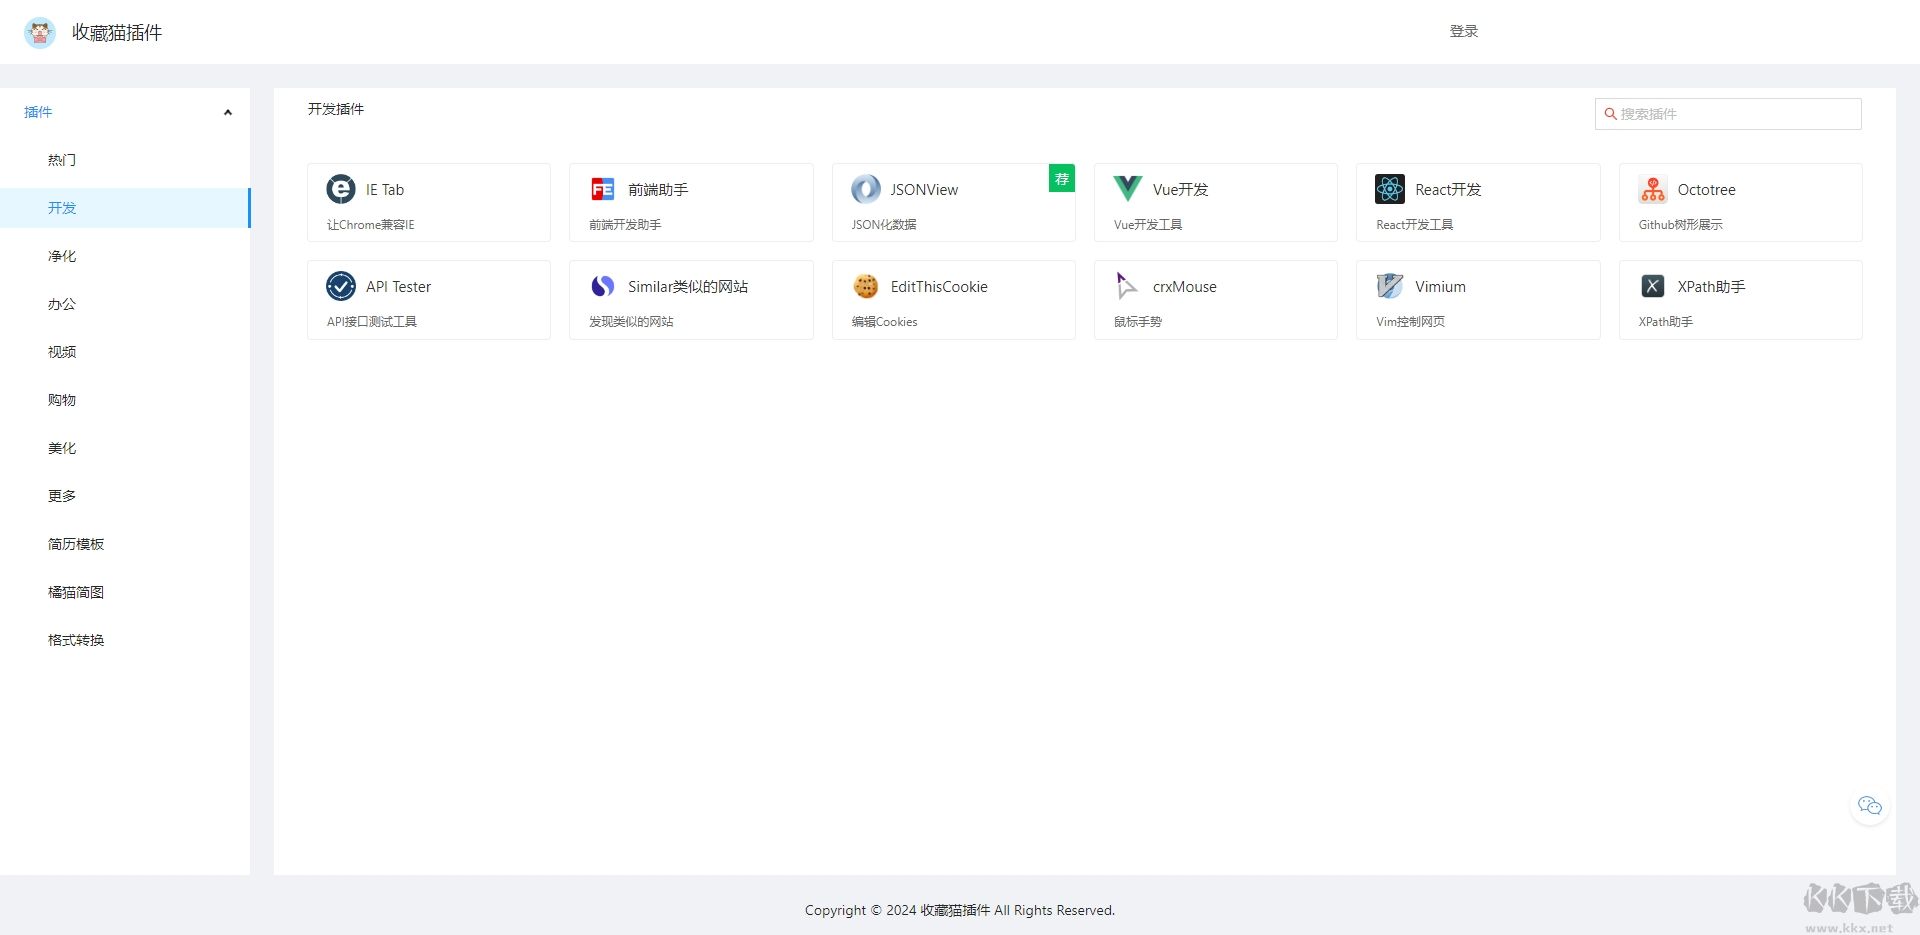Click the Vimium icon
Screen dimensions: 1920x935
tap(1390, 286)
